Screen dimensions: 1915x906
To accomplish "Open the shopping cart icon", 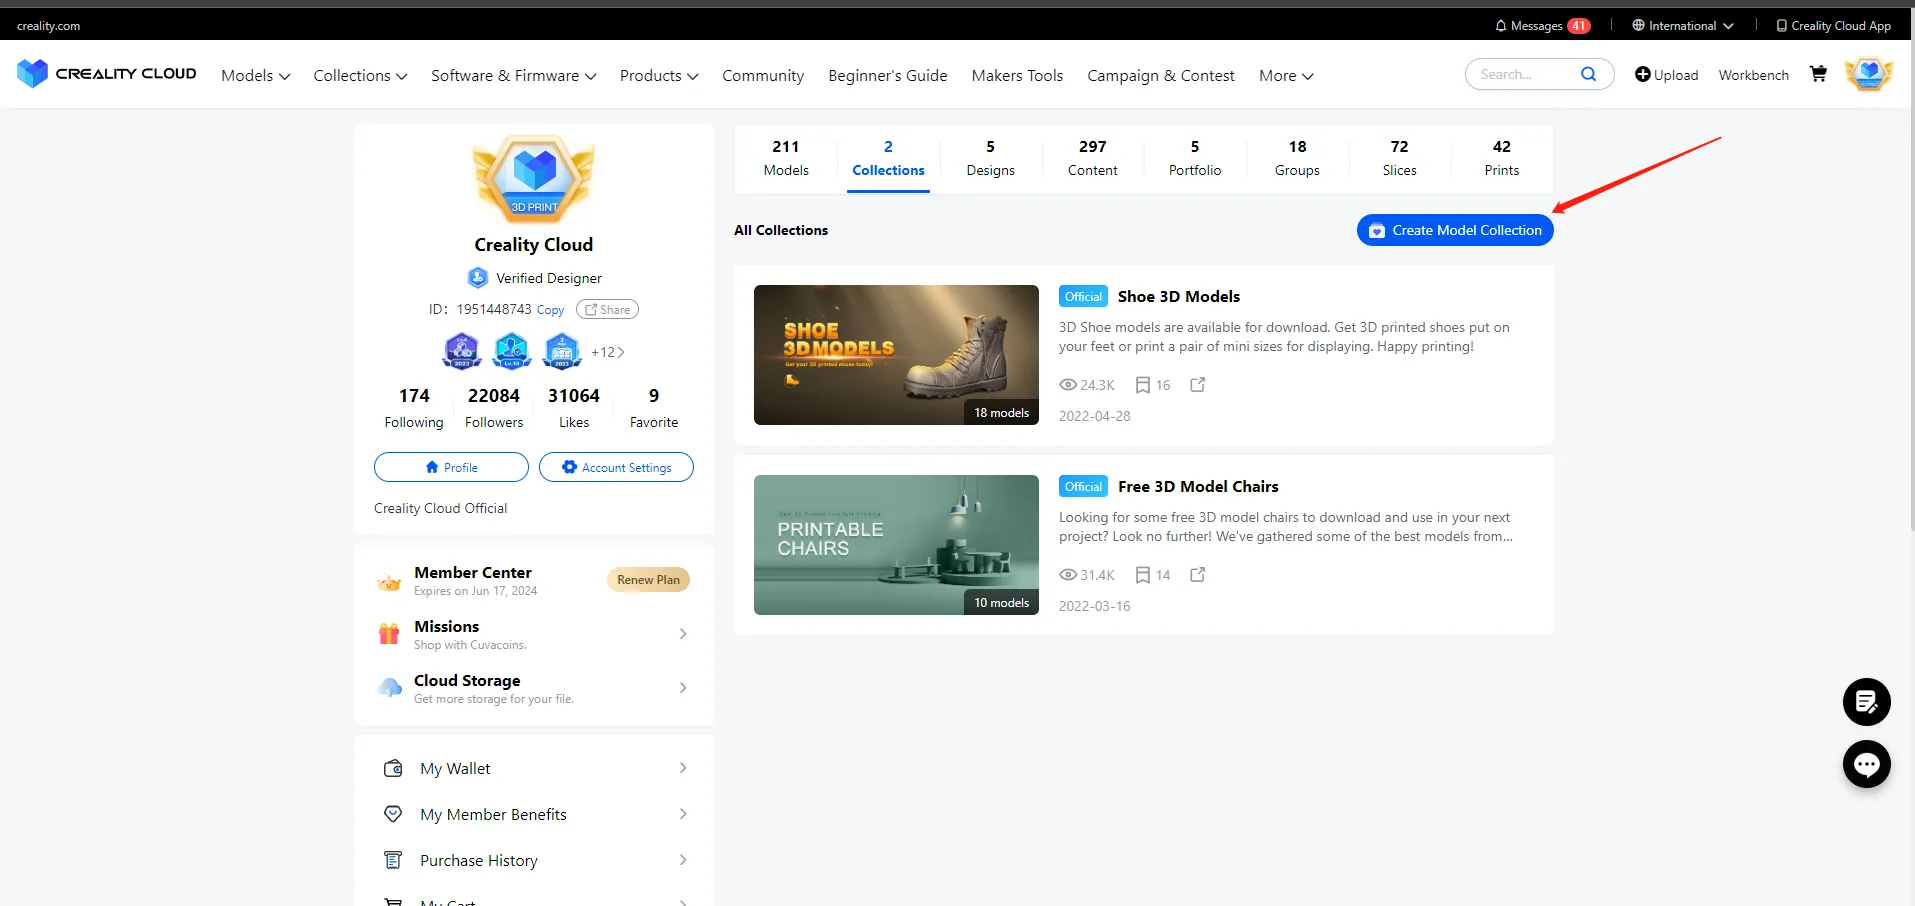I will pyautogui.click(x=1818, y=74).
